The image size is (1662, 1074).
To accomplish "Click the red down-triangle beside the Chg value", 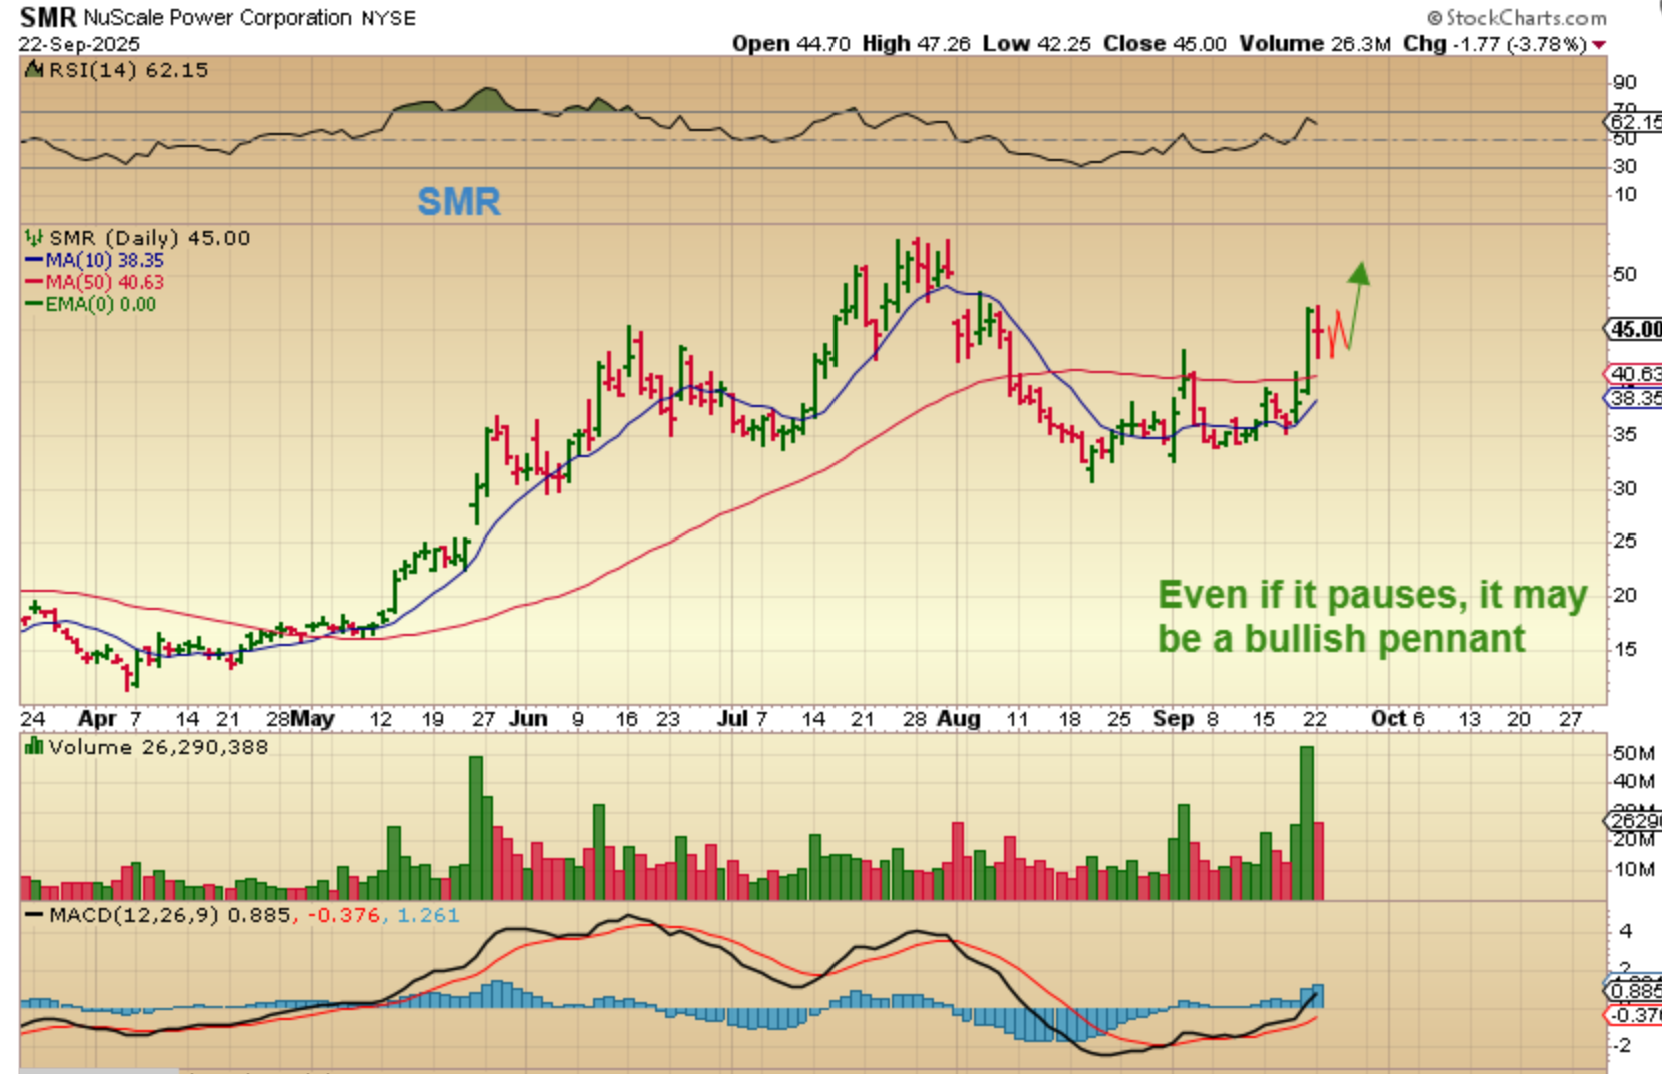I will click(1599, 45).
